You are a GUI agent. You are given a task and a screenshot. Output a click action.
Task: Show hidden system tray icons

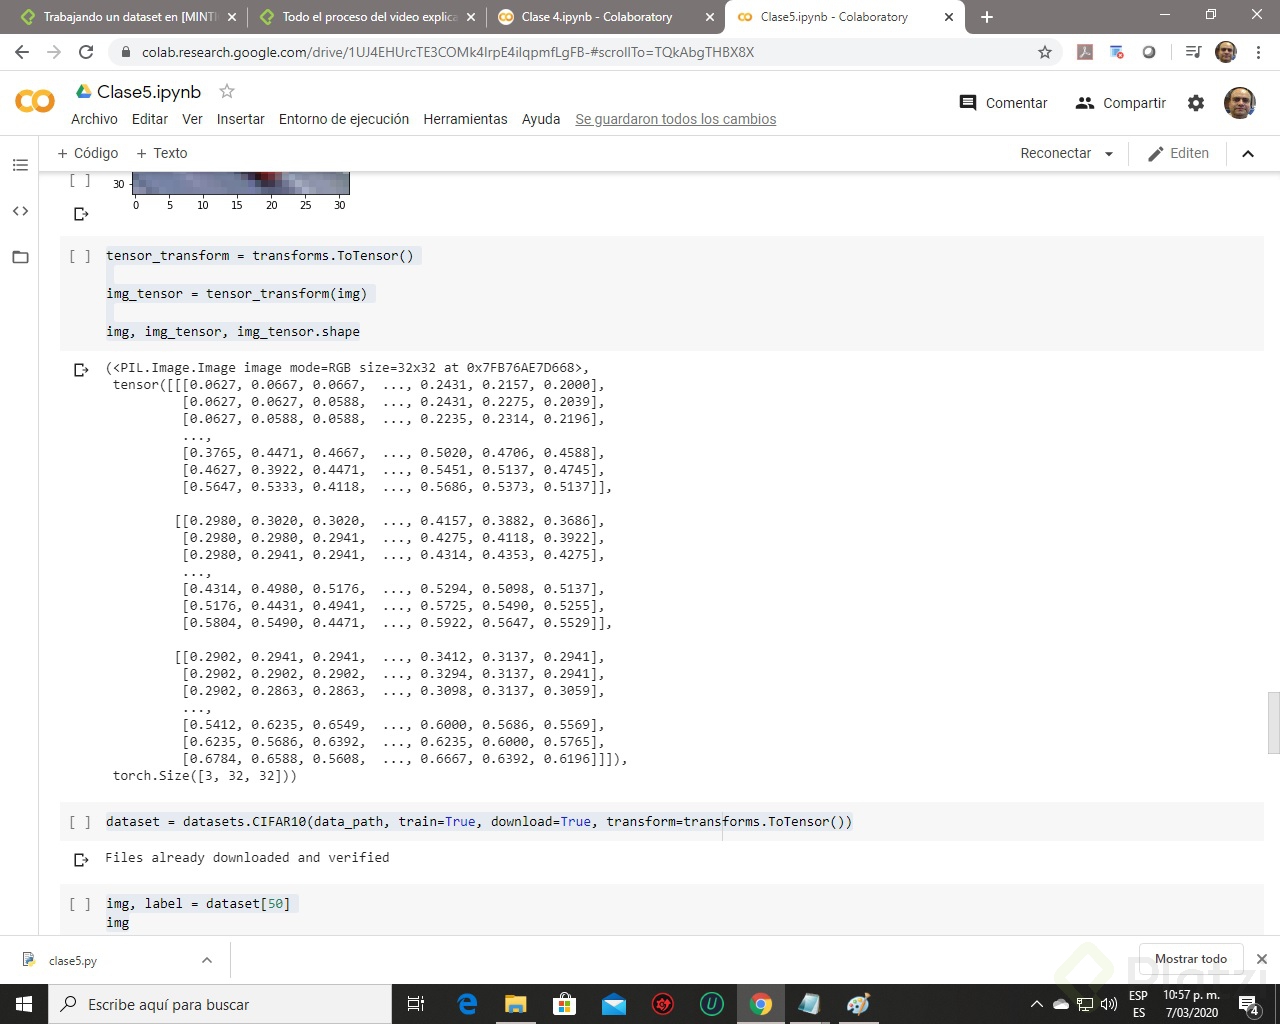pos(1037,1004)
